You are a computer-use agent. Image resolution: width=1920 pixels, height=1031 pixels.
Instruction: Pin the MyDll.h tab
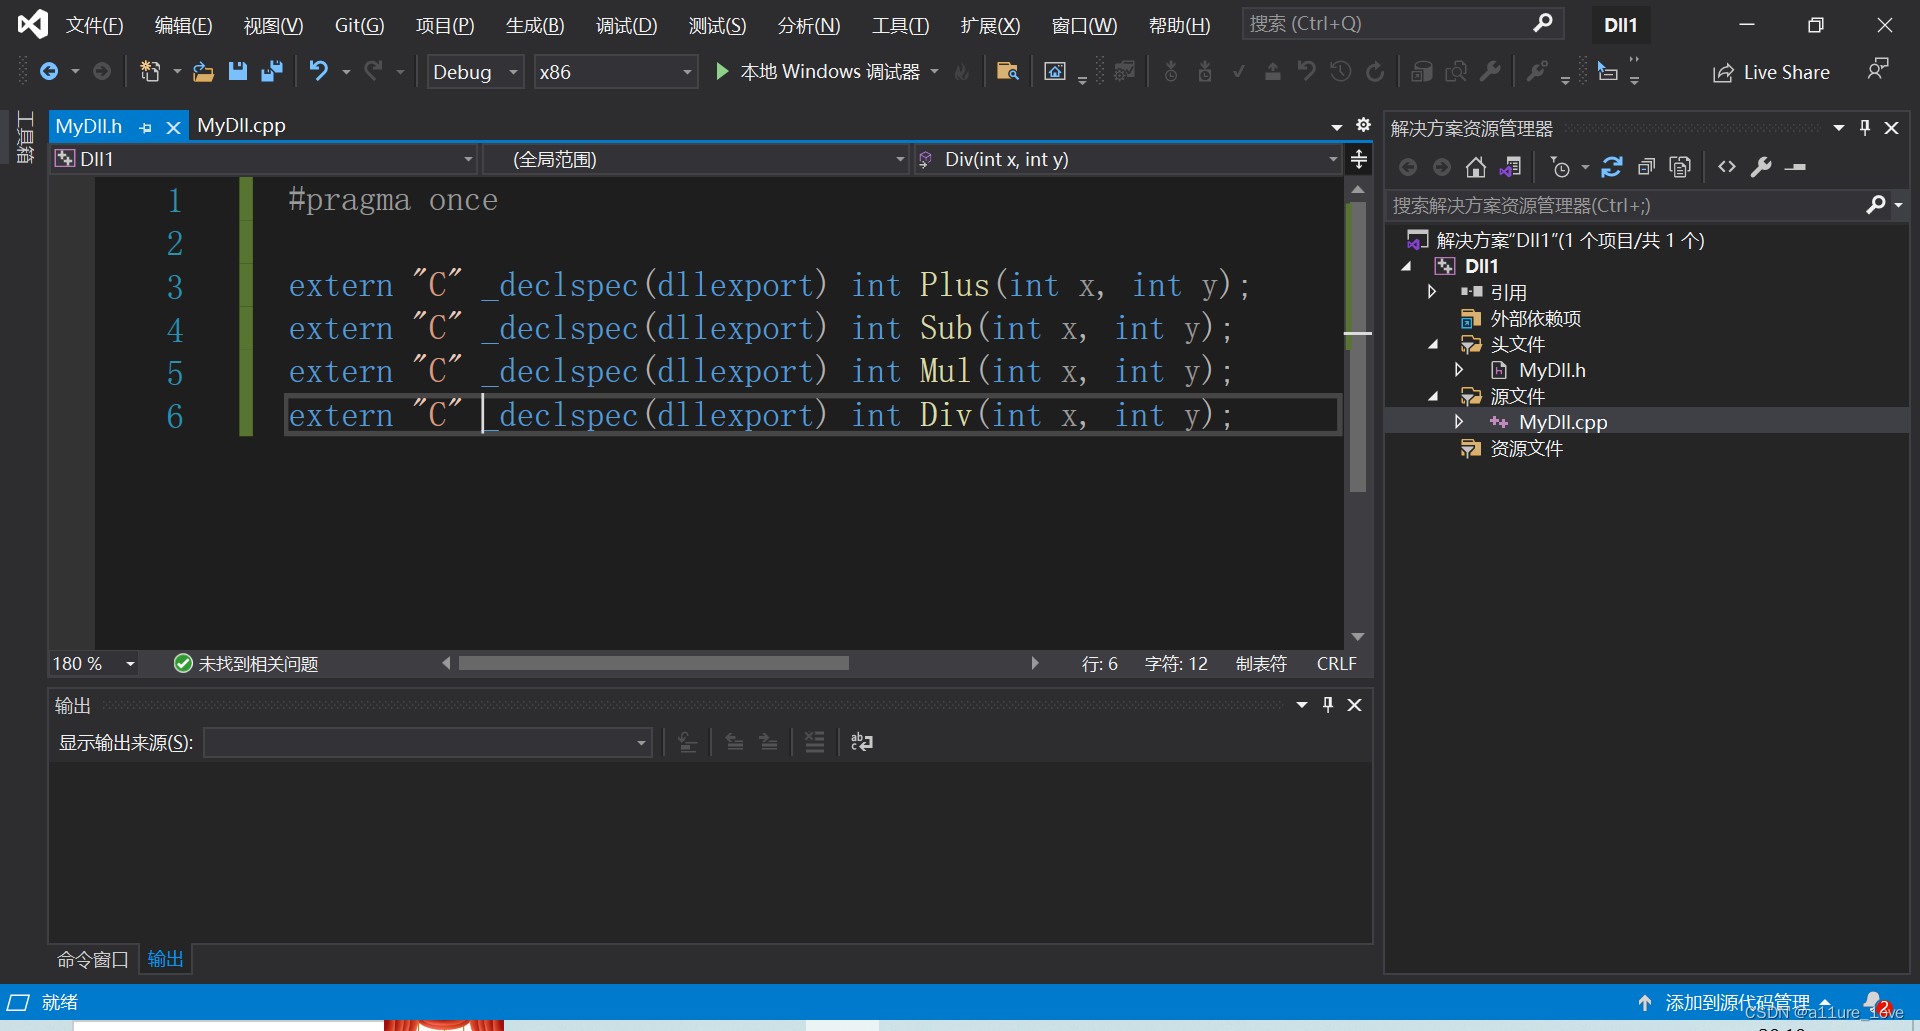coord(146,127)
